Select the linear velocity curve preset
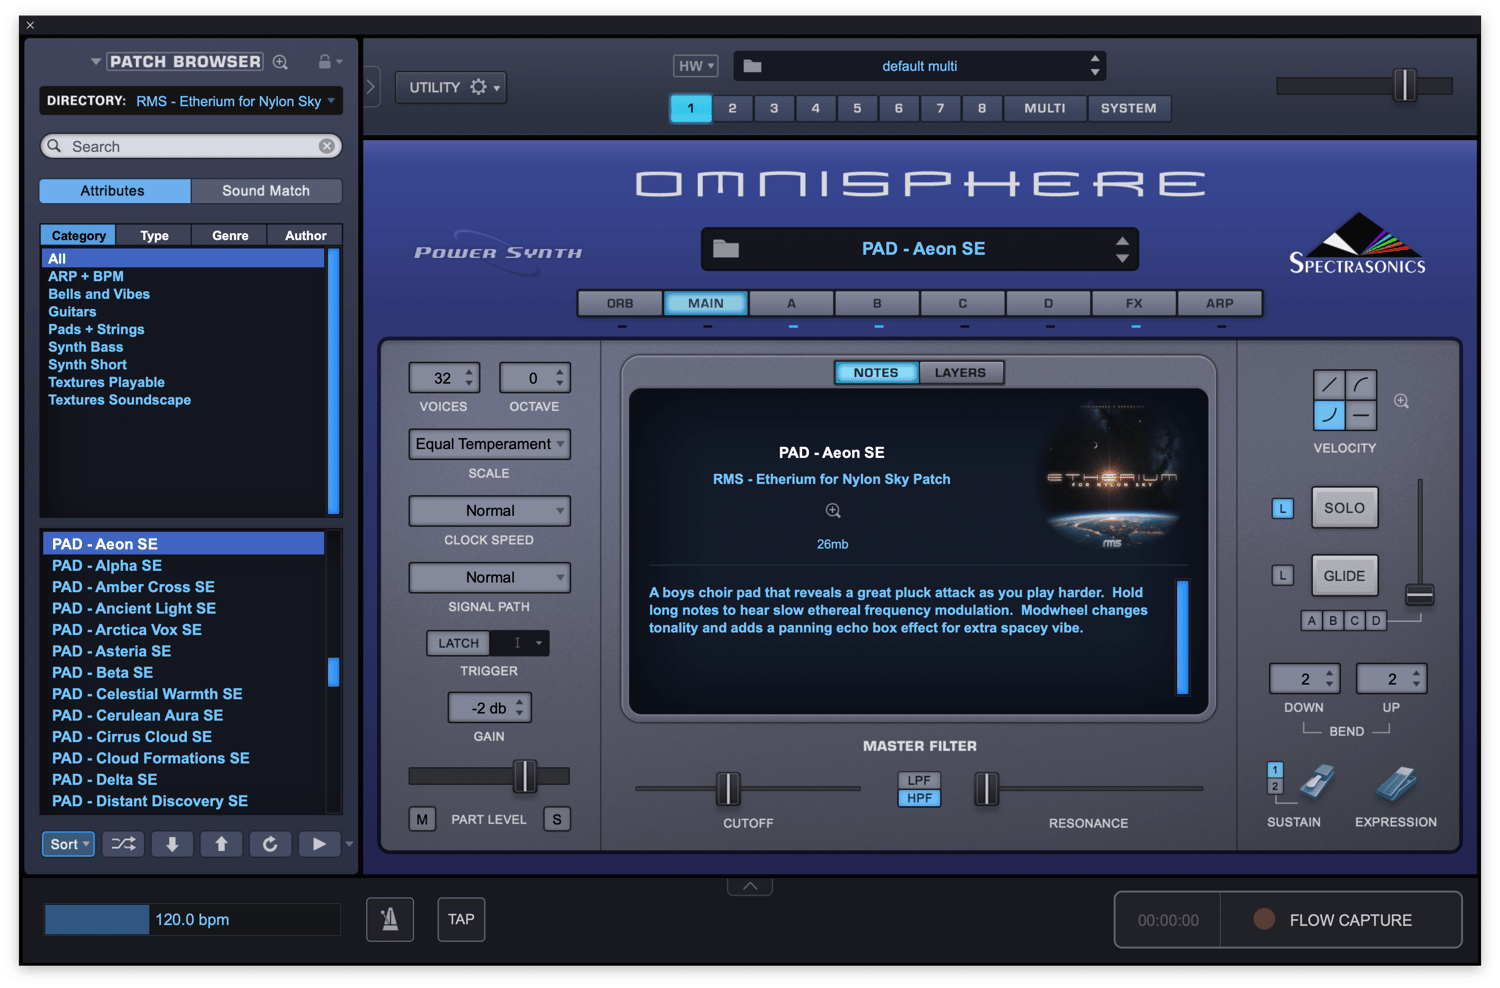Image resolution: width=1500 pixels, height=988 pixels. coord(1329,385)
